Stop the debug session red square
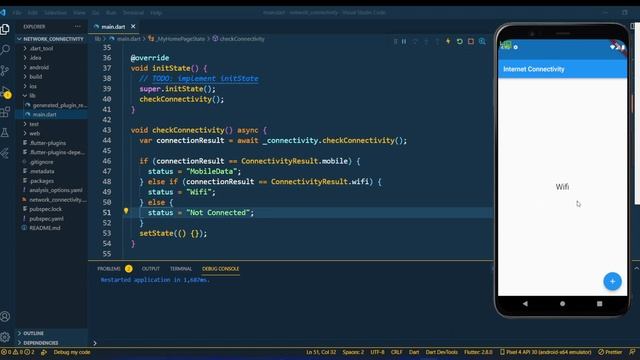 coord(471,41)
